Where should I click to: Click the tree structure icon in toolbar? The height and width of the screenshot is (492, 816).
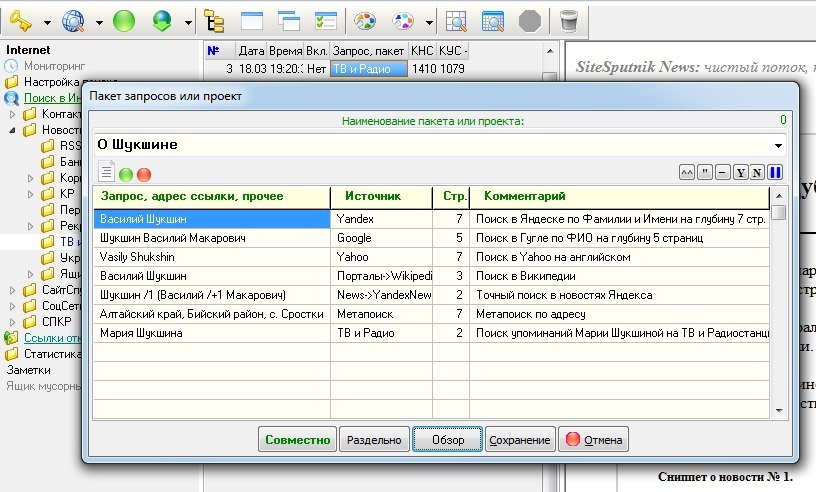pyautogui.click(x=214, y=20)
